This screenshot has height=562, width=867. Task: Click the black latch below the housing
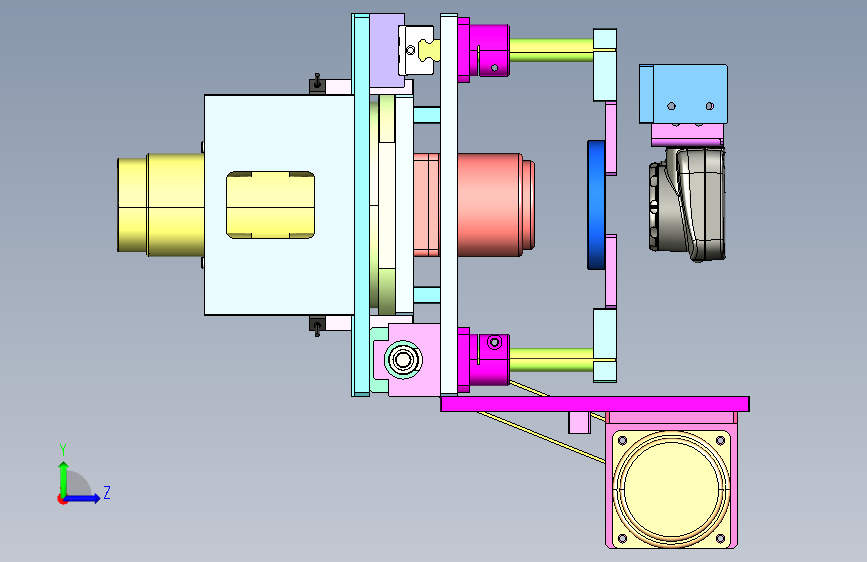[317, 326]
